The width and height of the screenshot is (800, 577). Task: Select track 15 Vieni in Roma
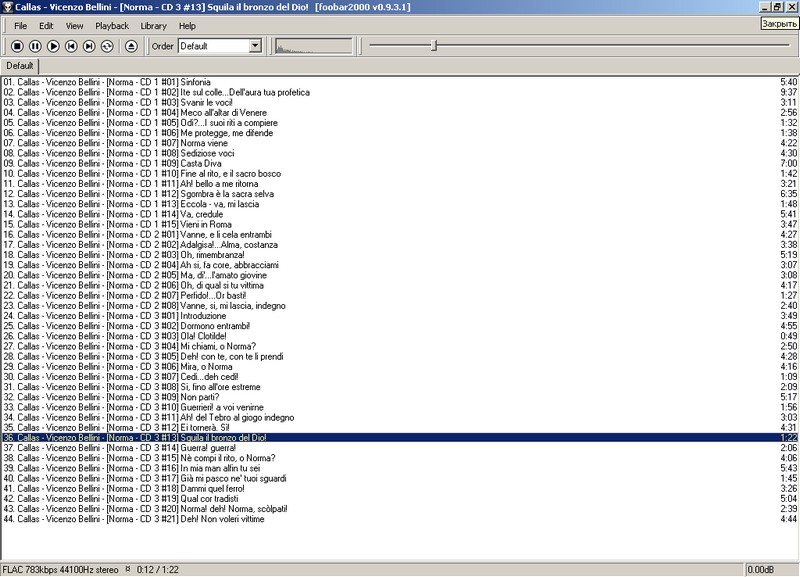(399, 224)
